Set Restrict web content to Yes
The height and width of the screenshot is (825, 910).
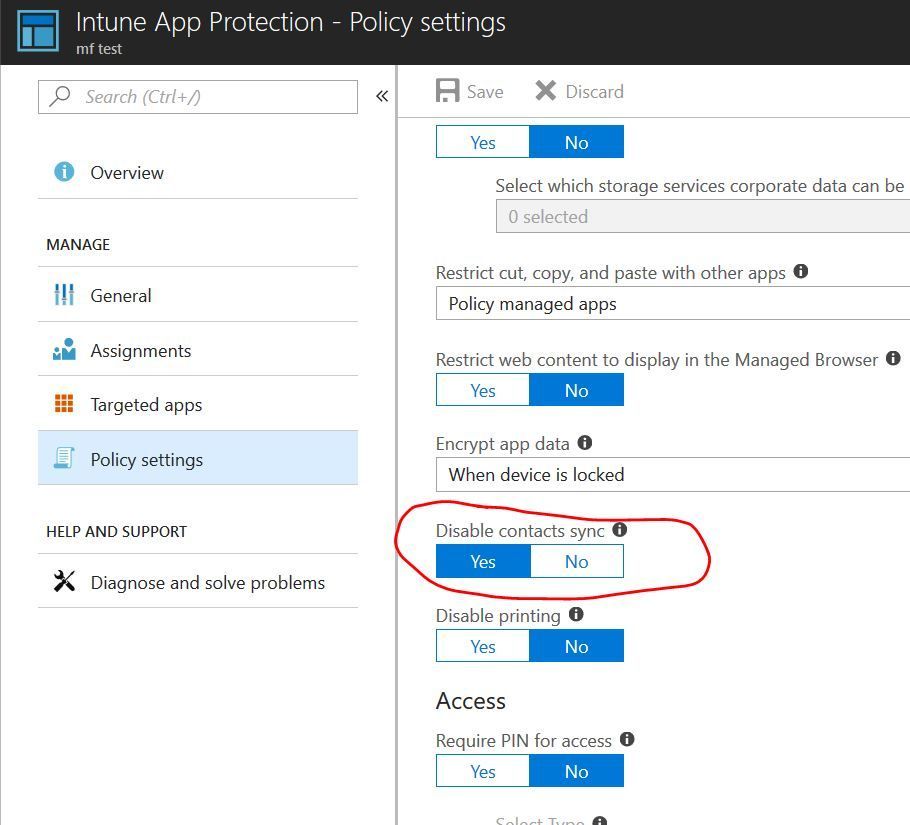[483, 390]
